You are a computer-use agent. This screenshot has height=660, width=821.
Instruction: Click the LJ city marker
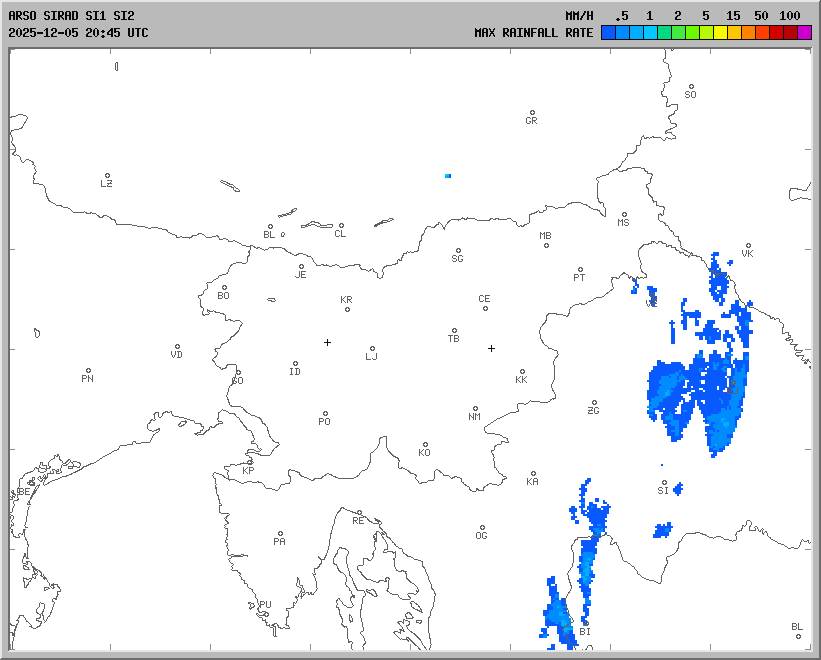pyautogui.click(x=373, y=349)
